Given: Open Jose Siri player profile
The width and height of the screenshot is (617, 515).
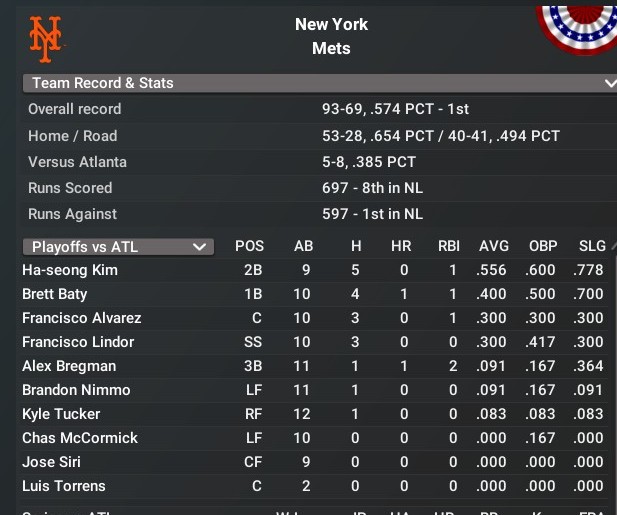Looking at the screenshot, I should (51, 462).
